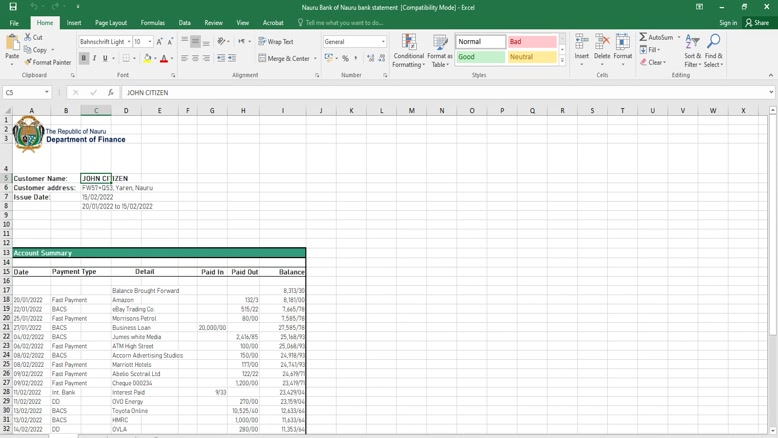Click the Cut scissors icon
This screenshot has width=778, height=438.
tap(28, 37)
